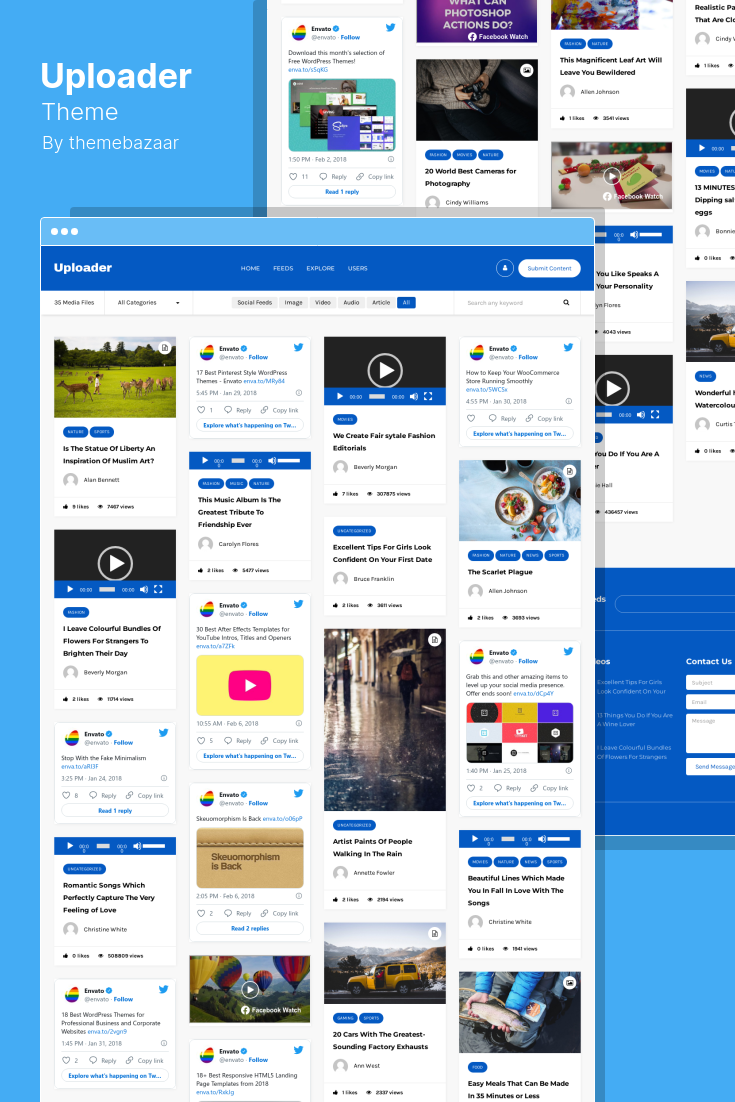Start the 'Romantic Songs Which' audio player
Screen dimensions: 735x1102
pyautogui.click(x=70, y=845)
